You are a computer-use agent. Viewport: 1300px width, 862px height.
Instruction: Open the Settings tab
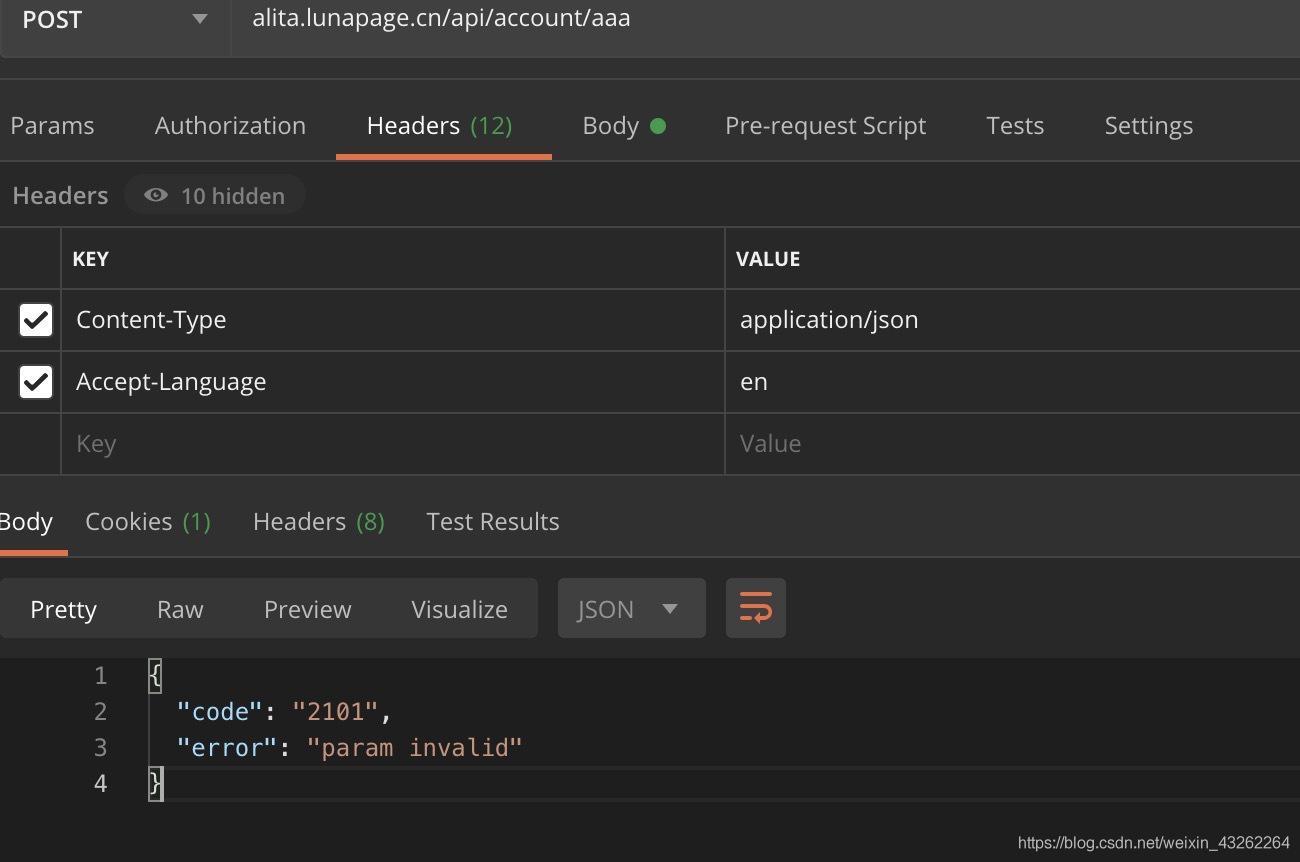[x=1148, y=126]
